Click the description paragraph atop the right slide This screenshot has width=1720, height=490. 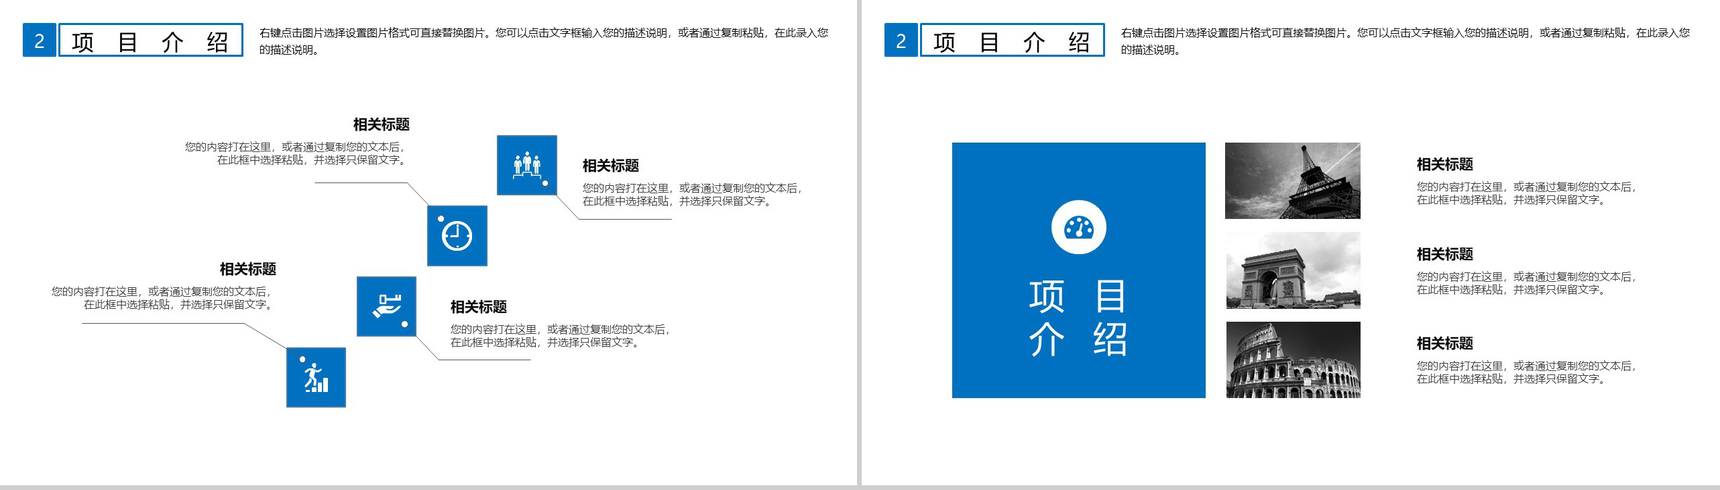click(1405, 41)
